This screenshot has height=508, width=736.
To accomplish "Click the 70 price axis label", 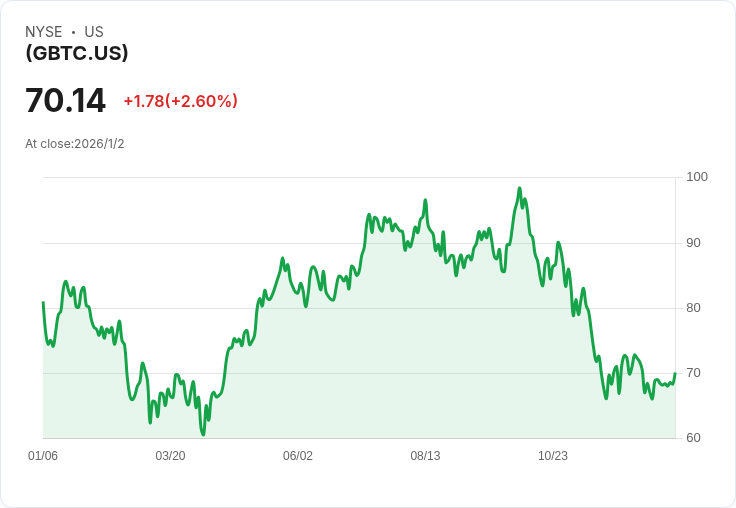I will click(x=694, y=373).
